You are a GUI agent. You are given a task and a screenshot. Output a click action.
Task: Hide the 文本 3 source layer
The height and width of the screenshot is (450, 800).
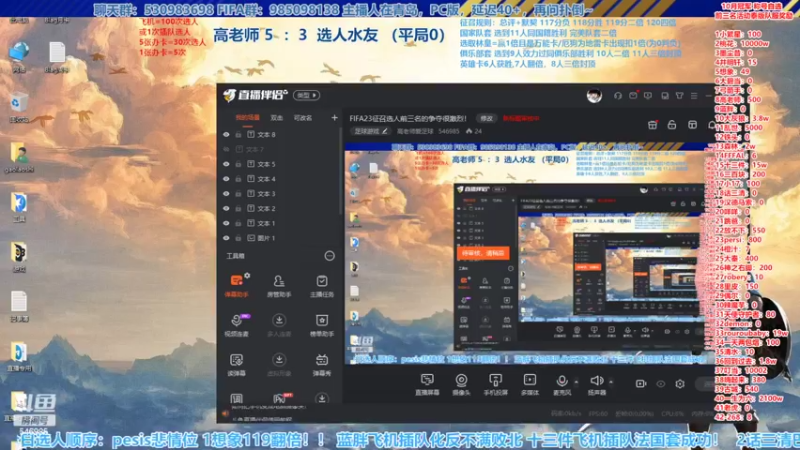(x=226, y=194)
